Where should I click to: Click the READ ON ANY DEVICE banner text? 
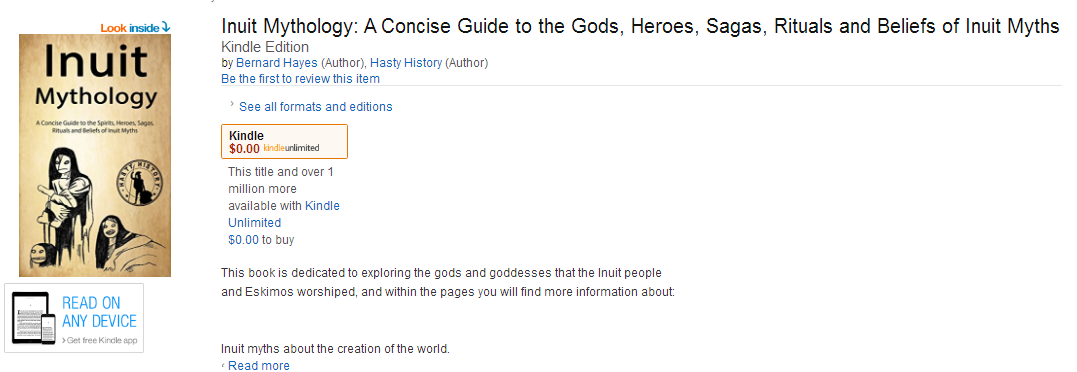point(100,312)
